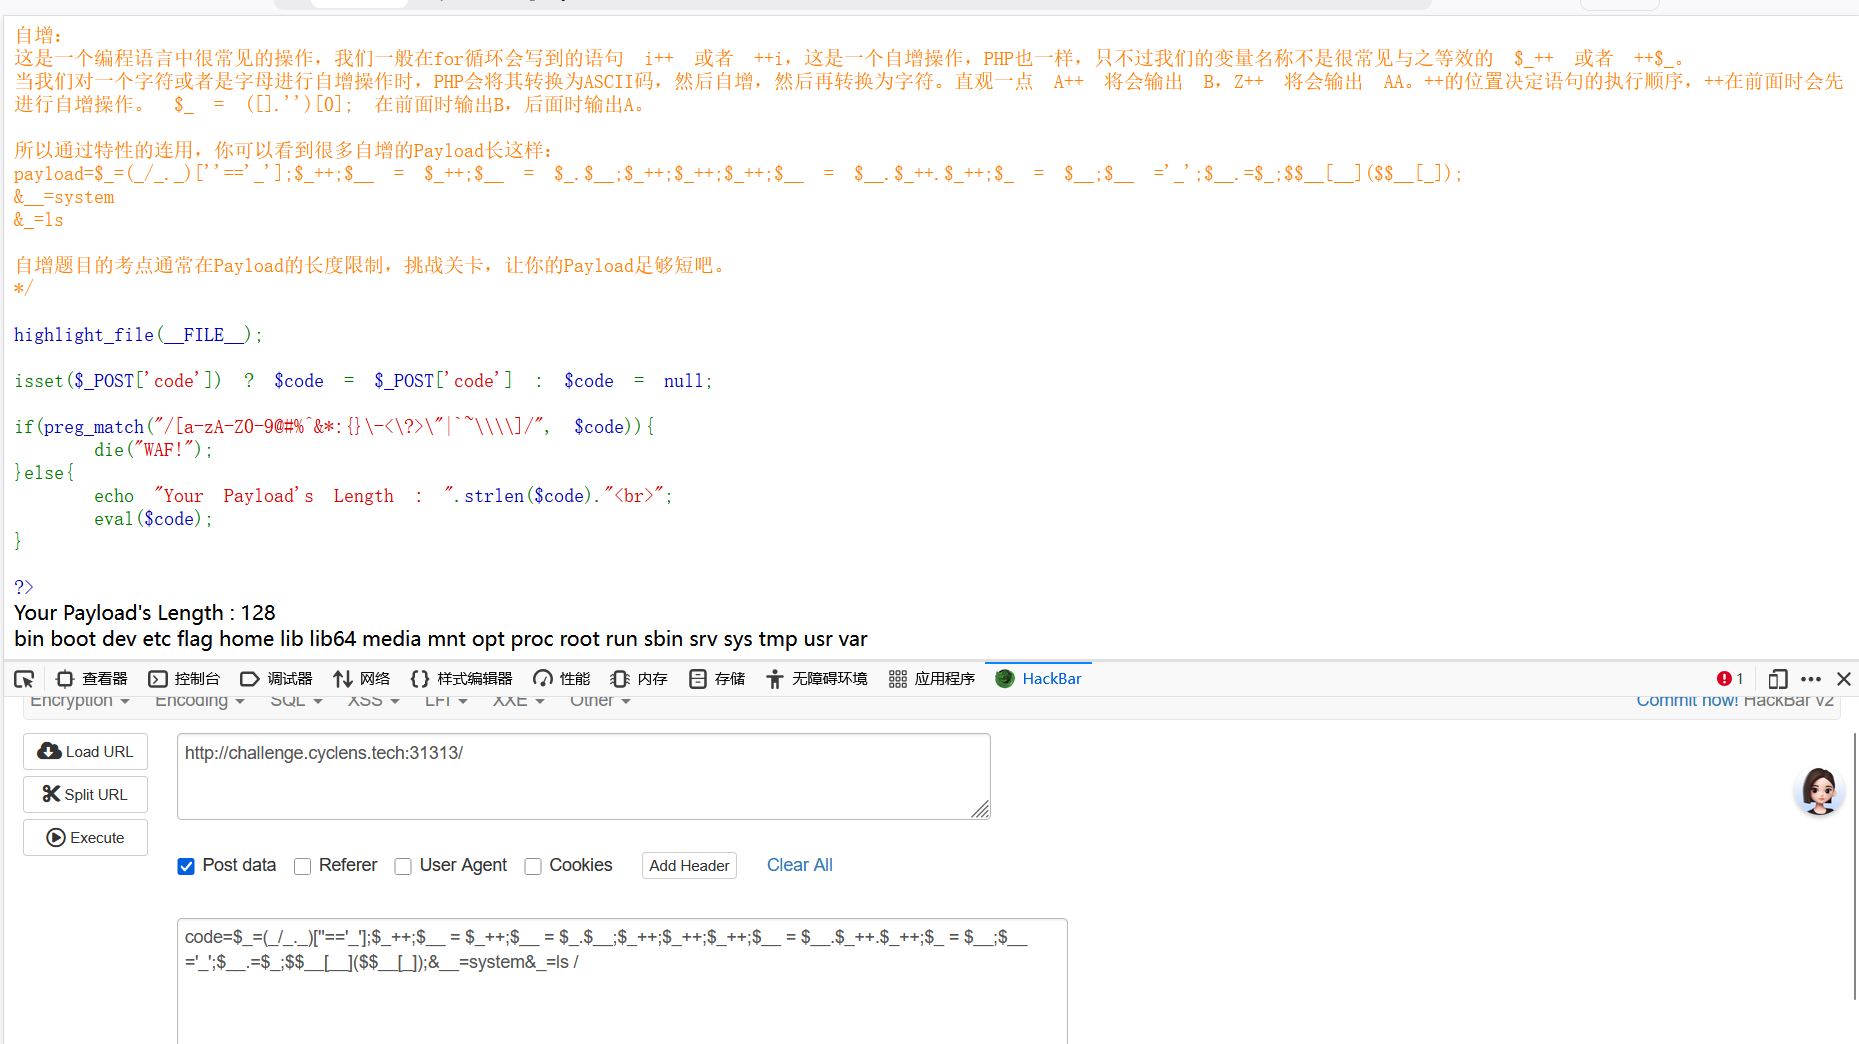Click the 'Your Payload's Length : 128' text

click(145, 613)
